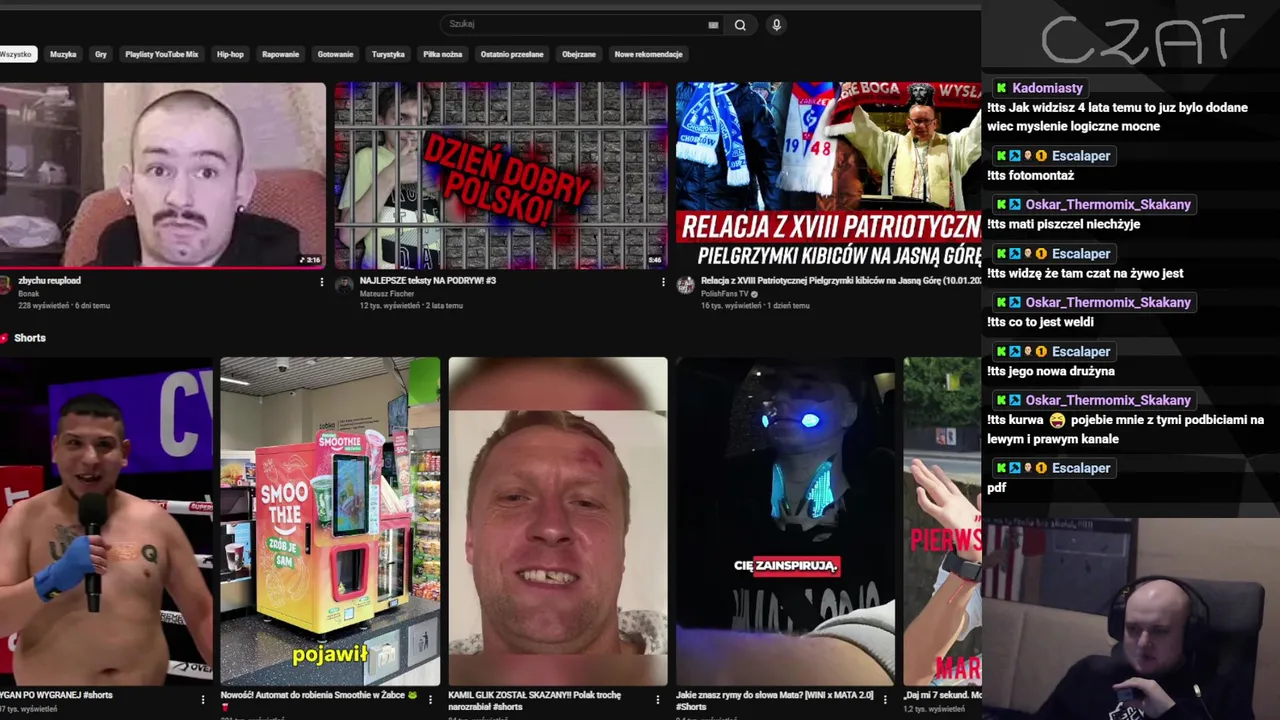The image size is (1280, 720).
Task: Focus the Szukaj search field
Action: click(x=583, y=24)
